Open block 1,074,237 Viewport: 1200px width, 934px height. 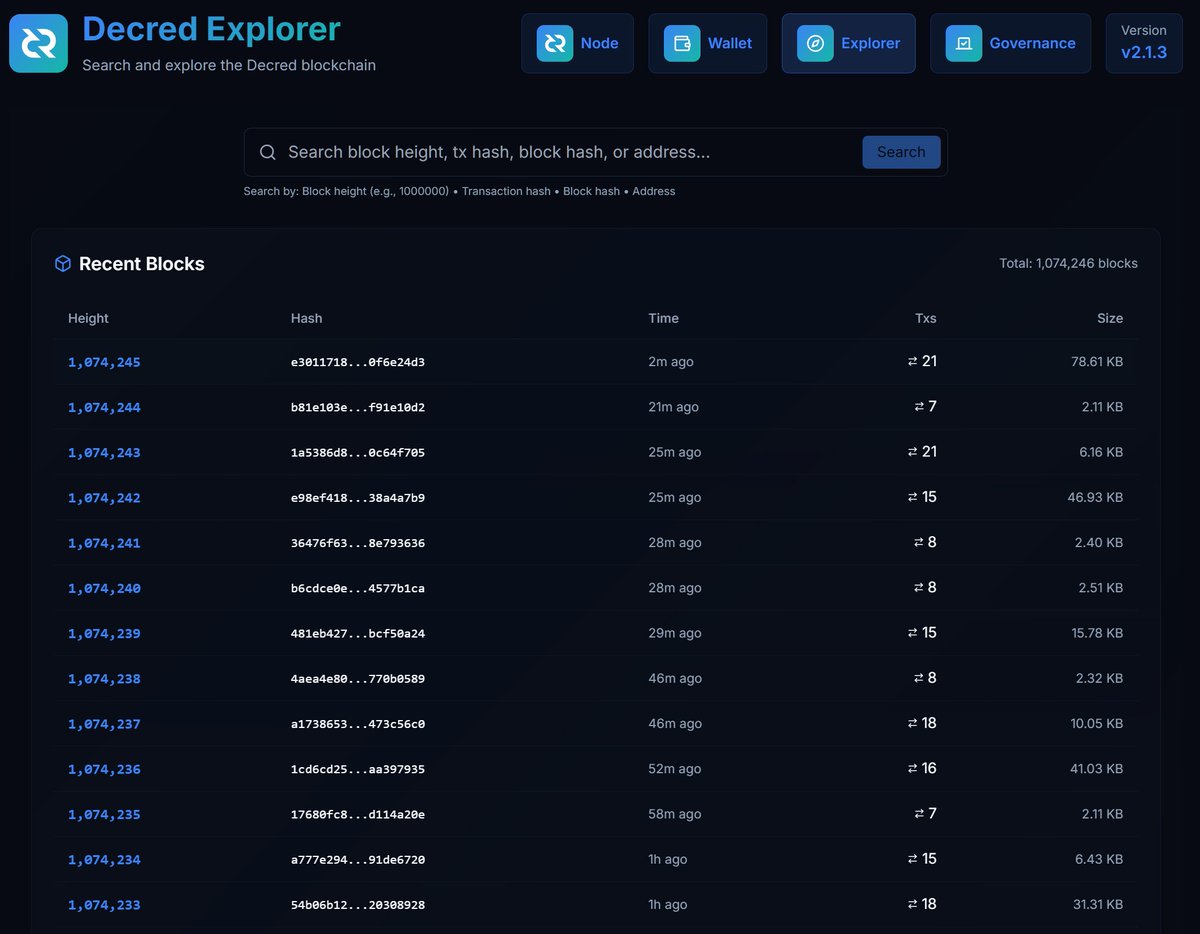(x=104, y=724)
